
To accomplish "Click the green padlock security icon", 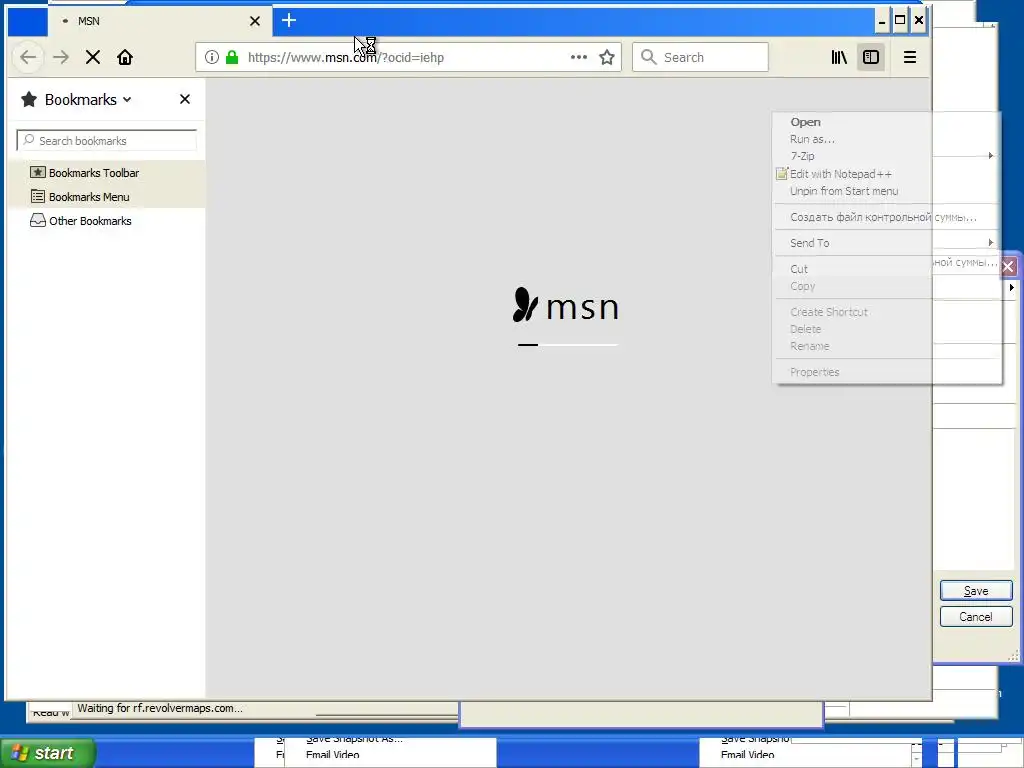I will [232, 57].
